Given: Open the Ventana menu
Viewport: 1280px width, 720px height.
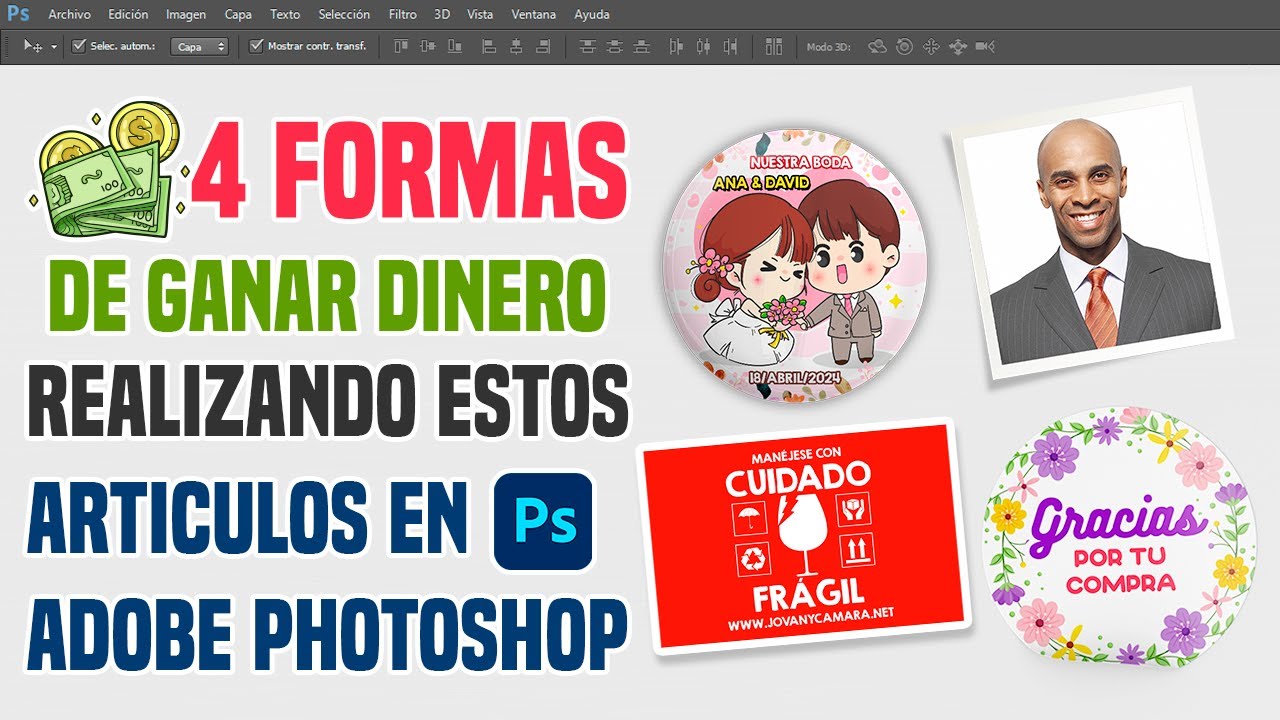Looking at the screenshot, I should 534,15.
